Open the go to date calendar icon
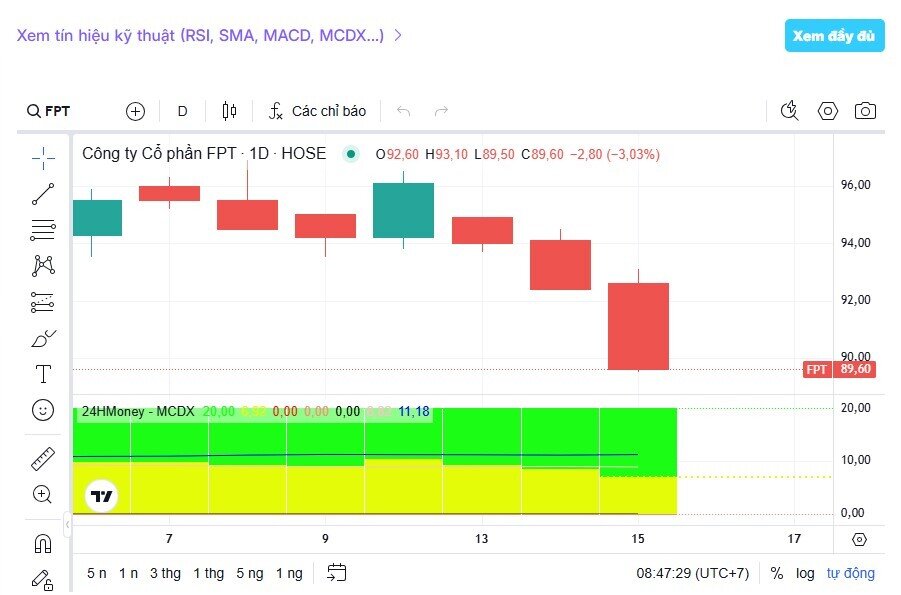The width and height of the screenshot is (901, 595). click(x=337, y=572)
